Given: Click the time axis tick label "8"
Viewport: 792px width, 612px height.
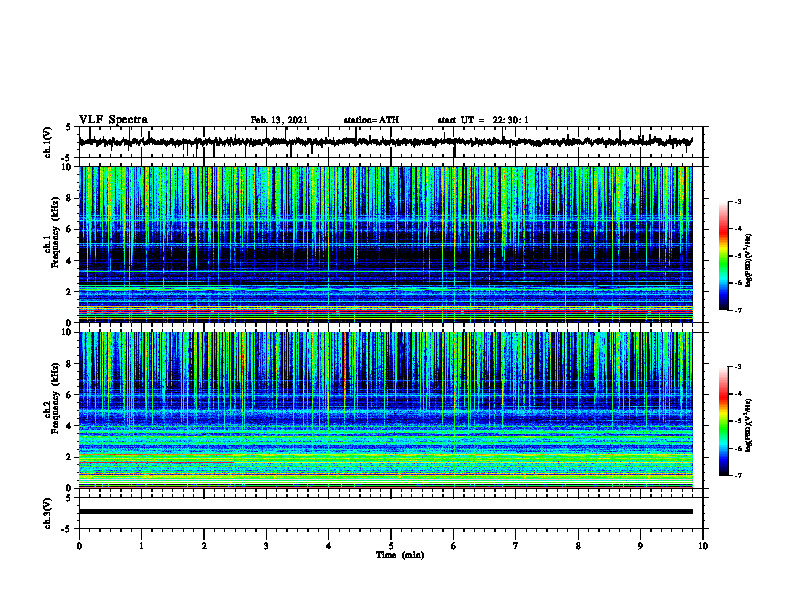Looking at the screenshot, I should click(x=578, y=546).
